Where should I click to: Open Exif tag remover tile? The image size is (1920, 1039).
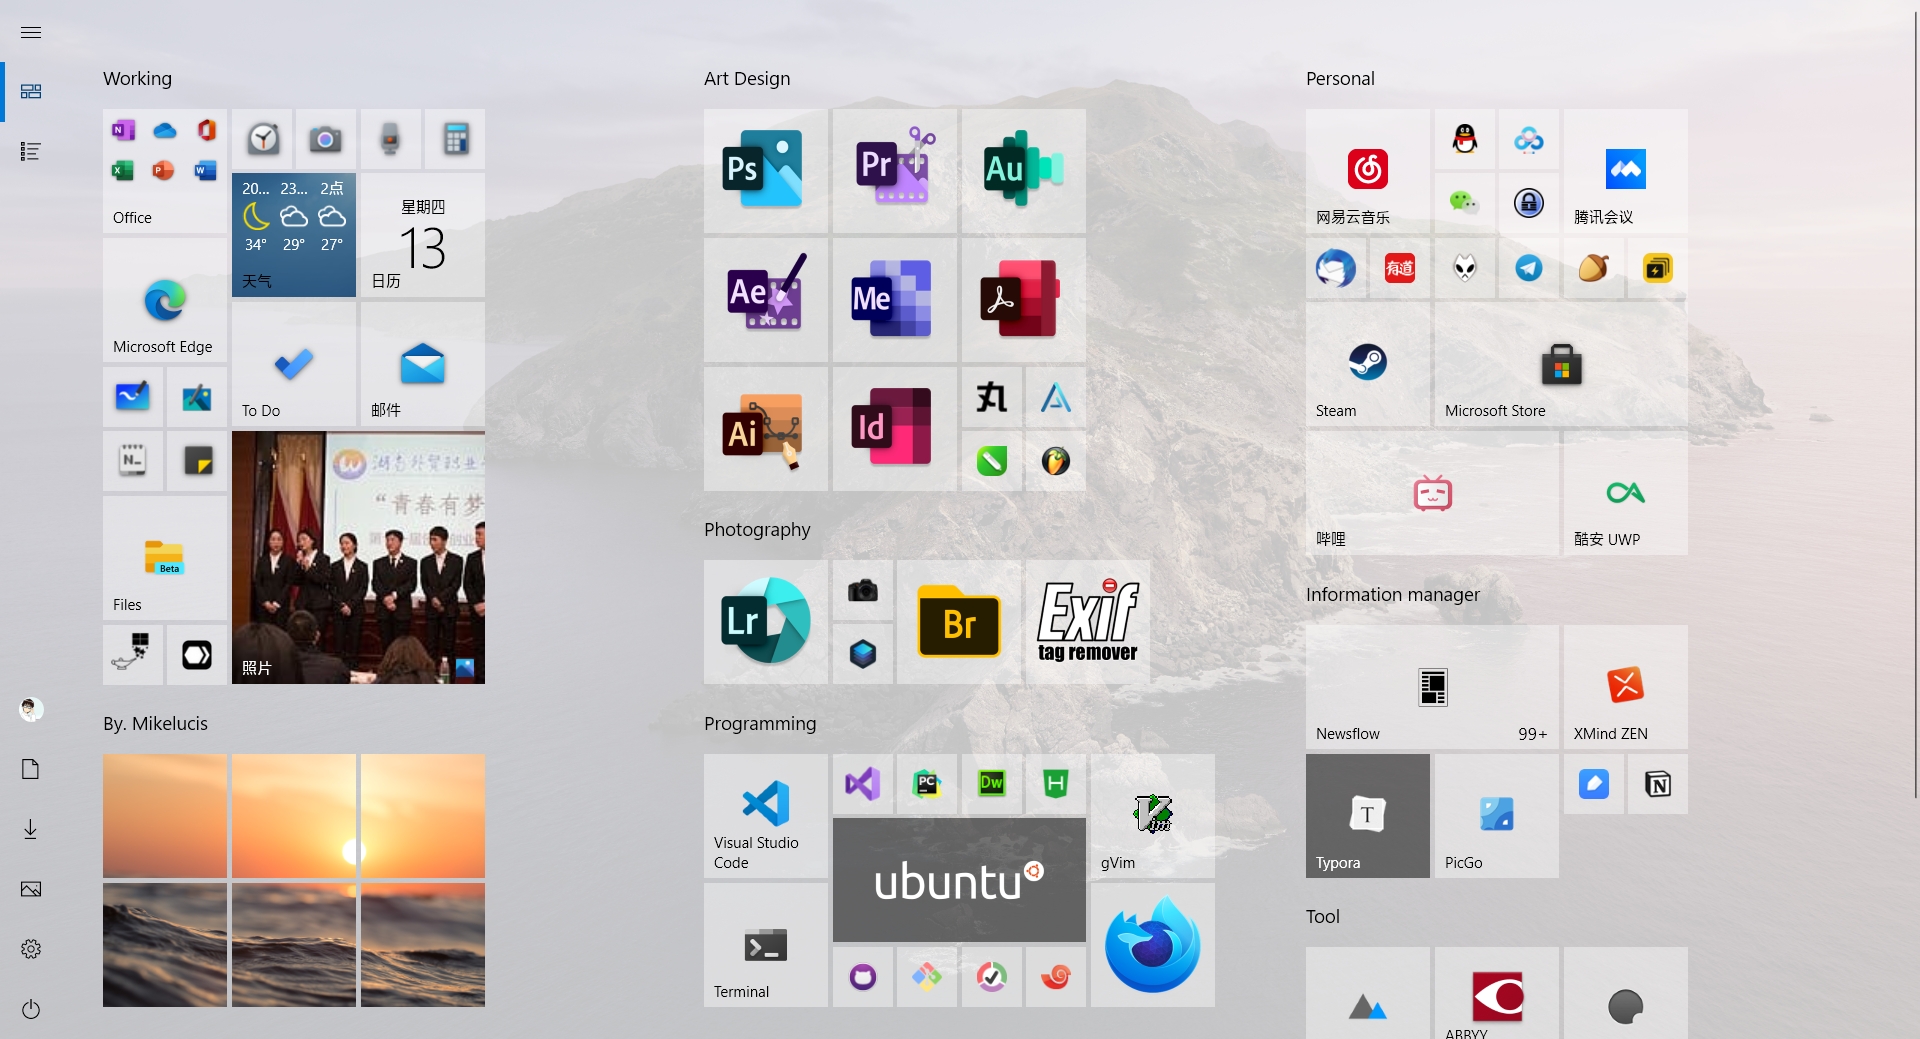point(1088,622)
